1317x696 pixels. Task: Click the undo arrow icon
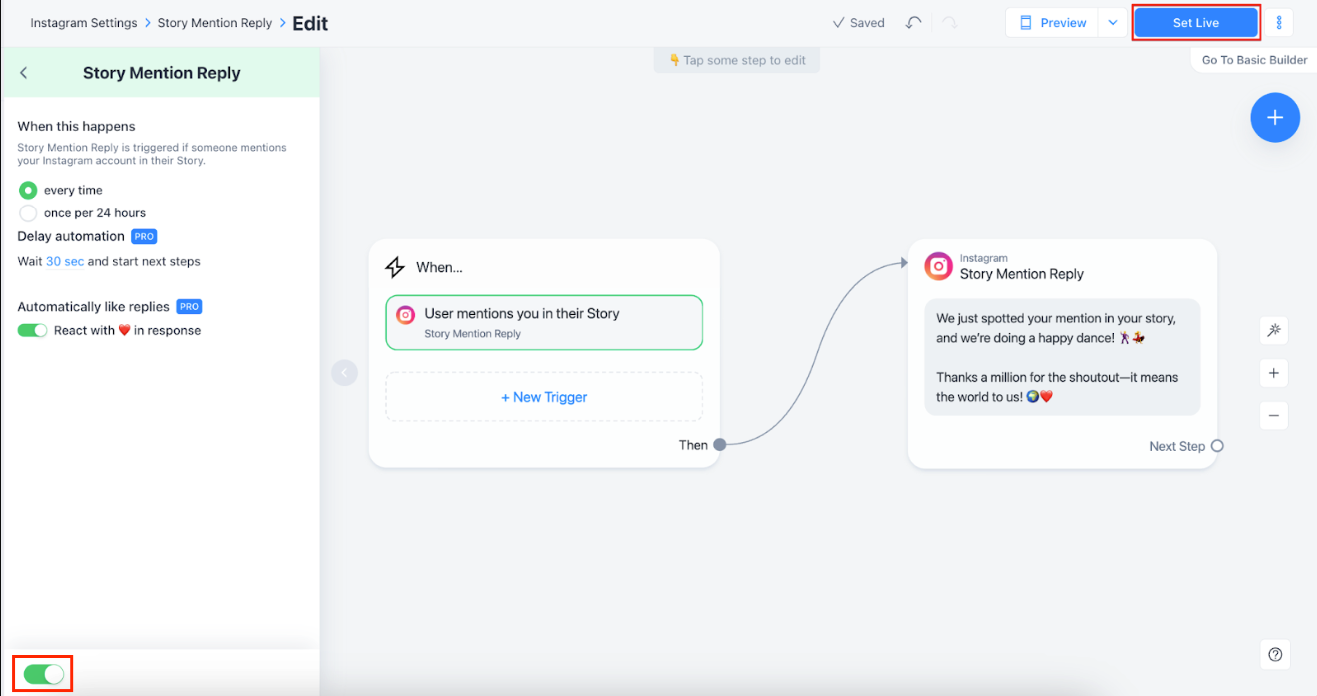pyautogui.click(x=913, y=23)
